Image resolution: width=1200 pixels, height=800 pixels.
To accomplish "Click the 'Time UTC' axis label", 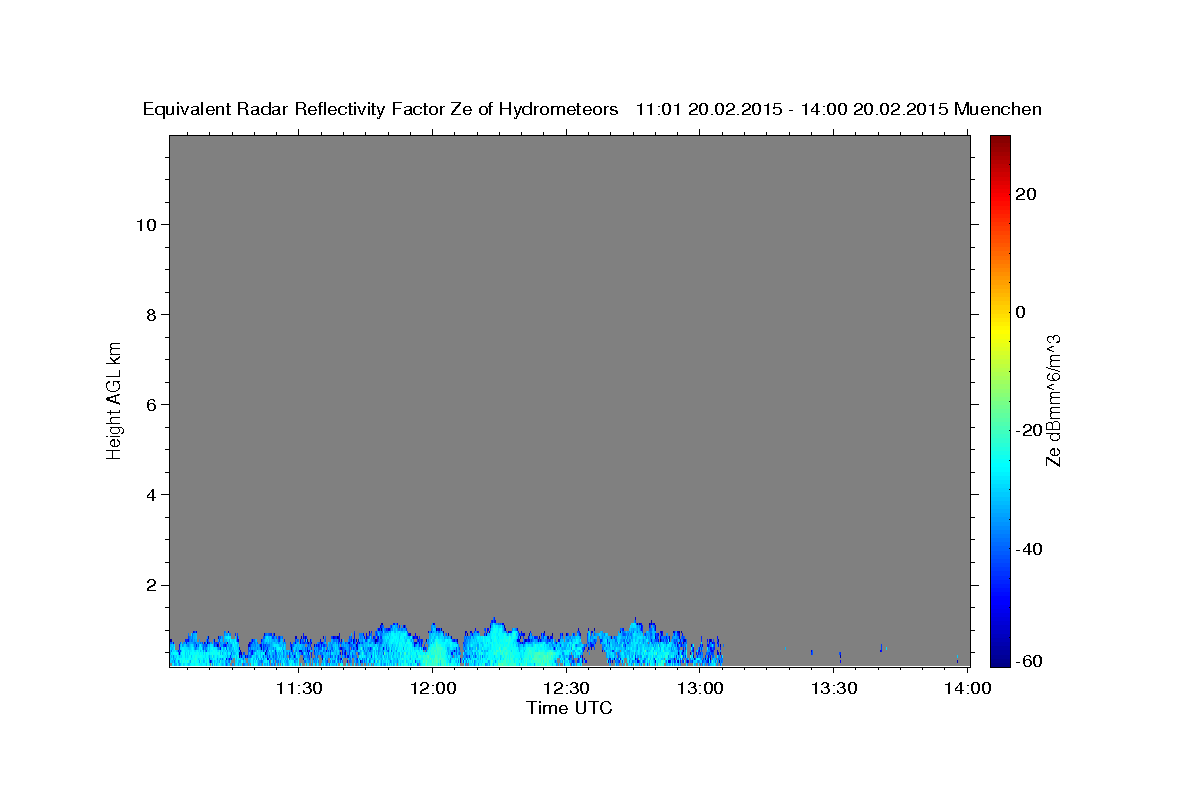I will [x=569, y=708].
